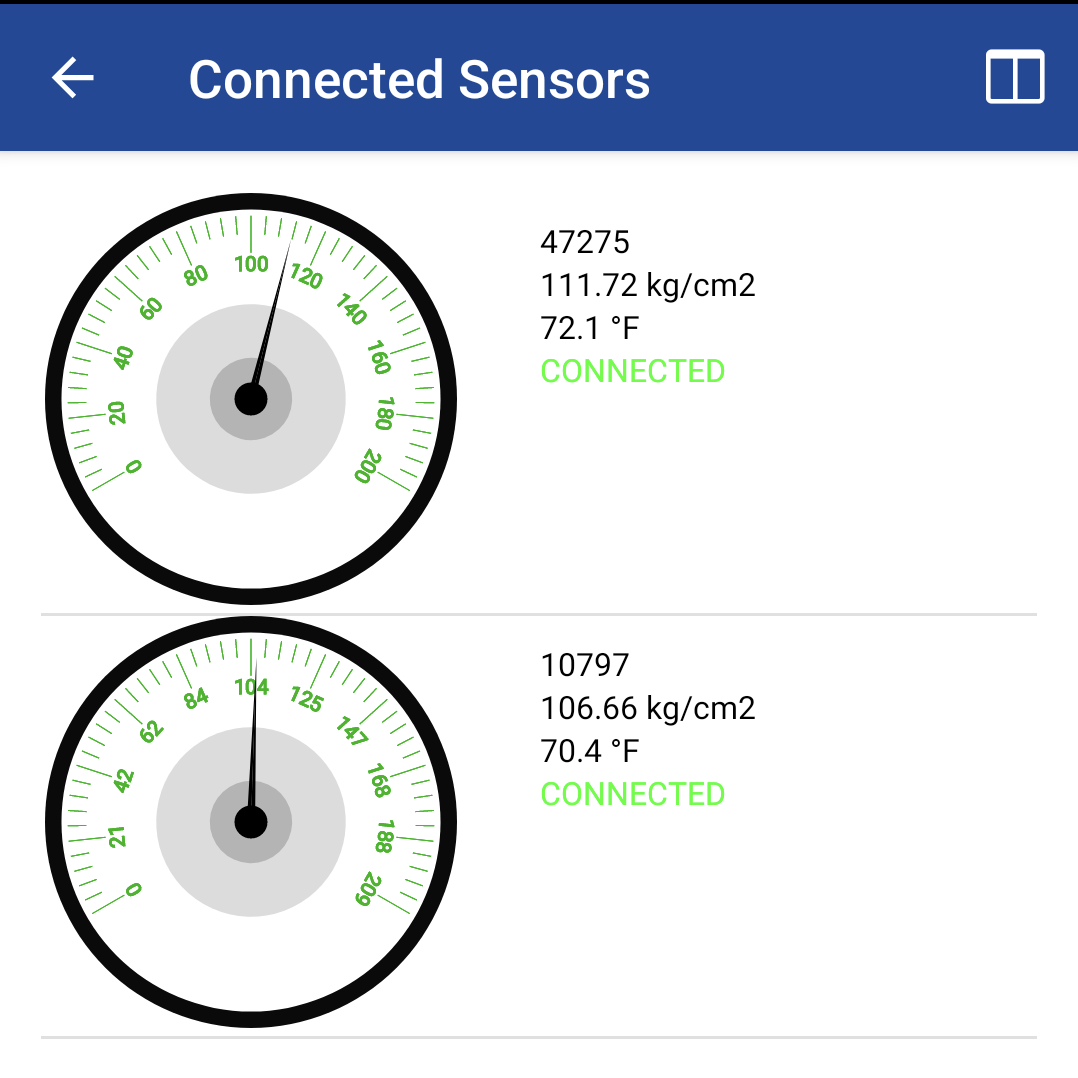Tap the center hub of the second gauge
The width and height of the screenshot is (1078, 1078).
pyautogui.click(x=251, y=822)
